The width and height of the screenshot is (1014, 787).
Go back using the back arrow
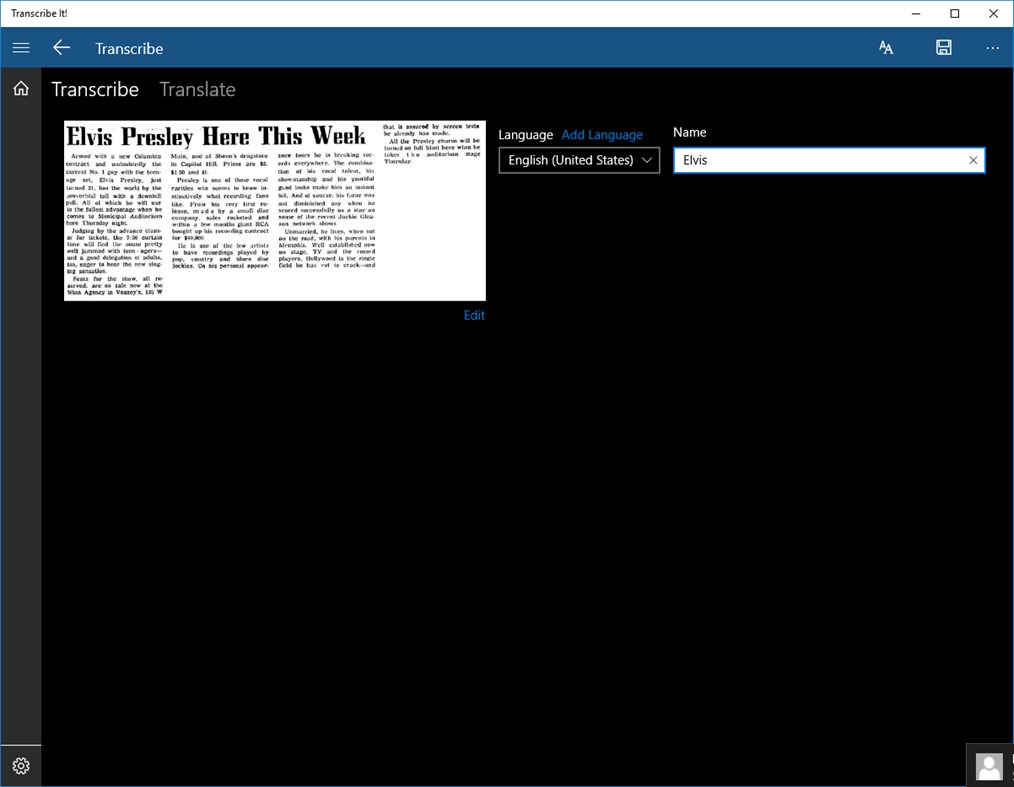tap(61, 48)
